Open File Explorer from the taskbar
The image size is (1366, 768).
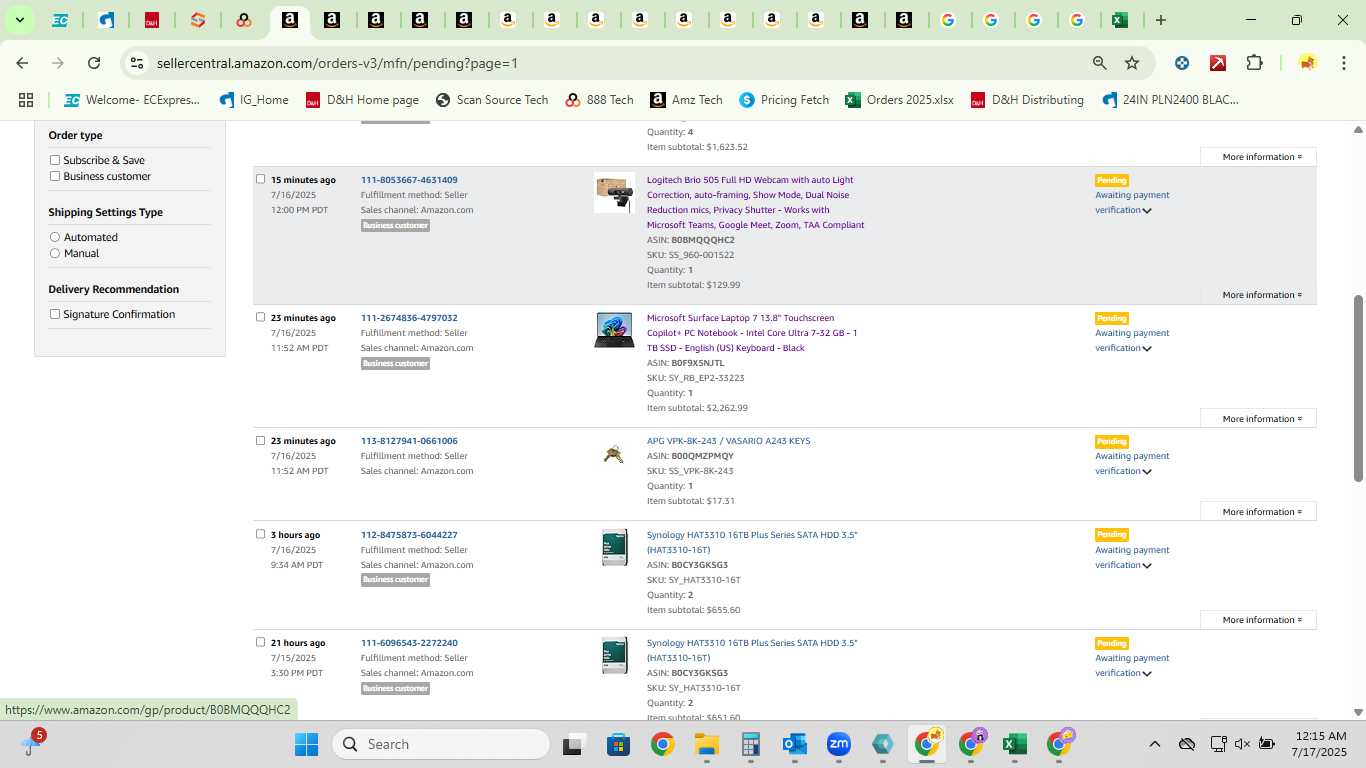[x=707, y=744]
